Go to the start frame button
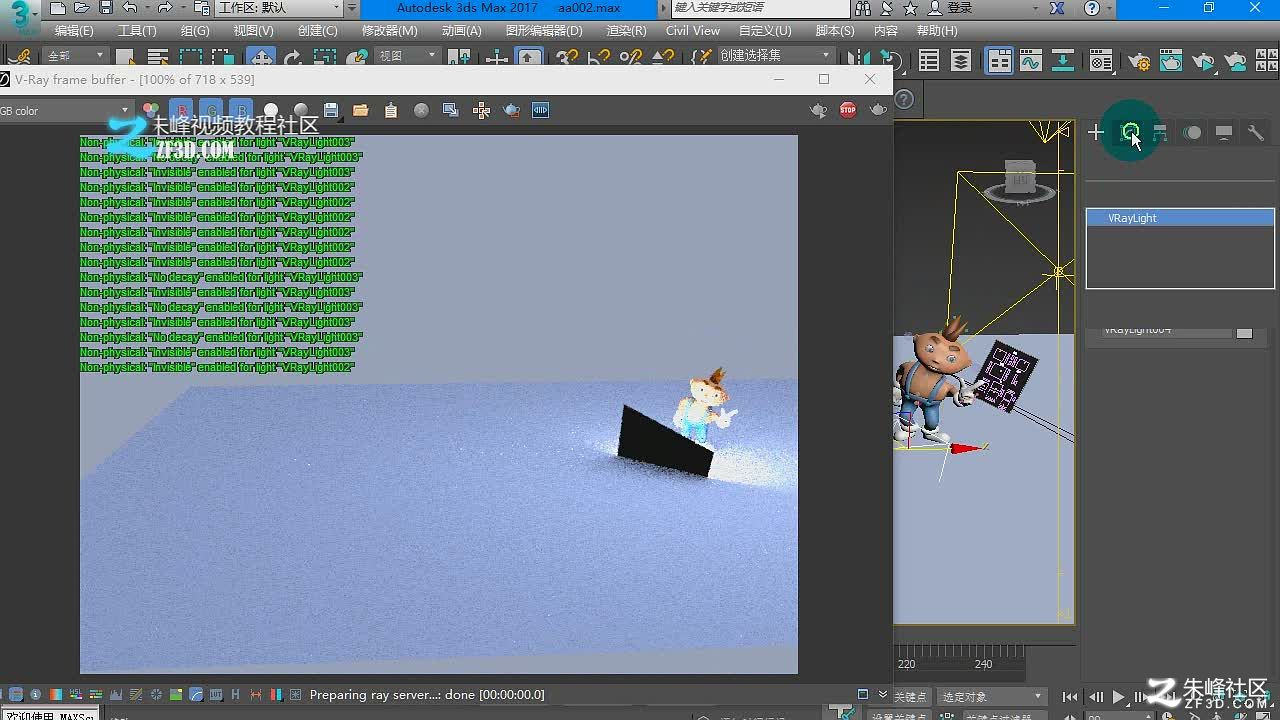The image size is (1280, 720). pos(1070,697)
